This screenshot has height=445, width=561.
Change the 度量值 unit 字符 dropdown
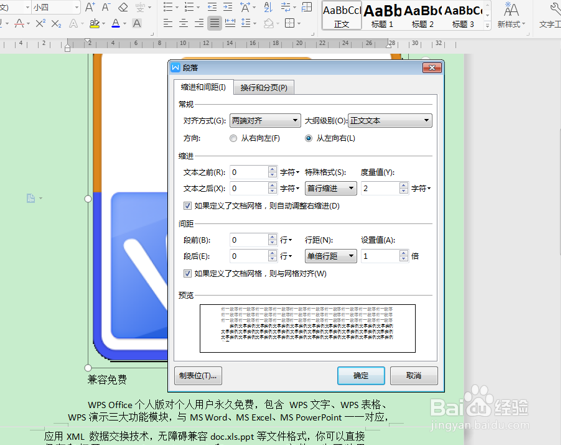click(x=421, y=189)
